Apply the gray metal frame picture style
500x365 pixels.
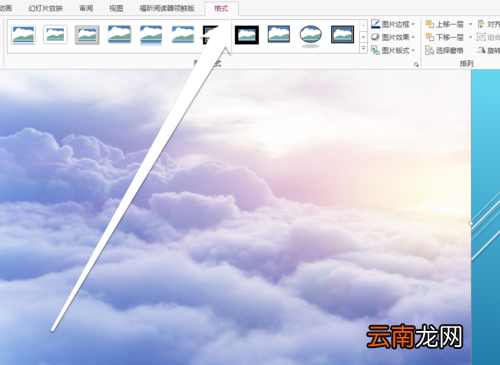point(87,35)
